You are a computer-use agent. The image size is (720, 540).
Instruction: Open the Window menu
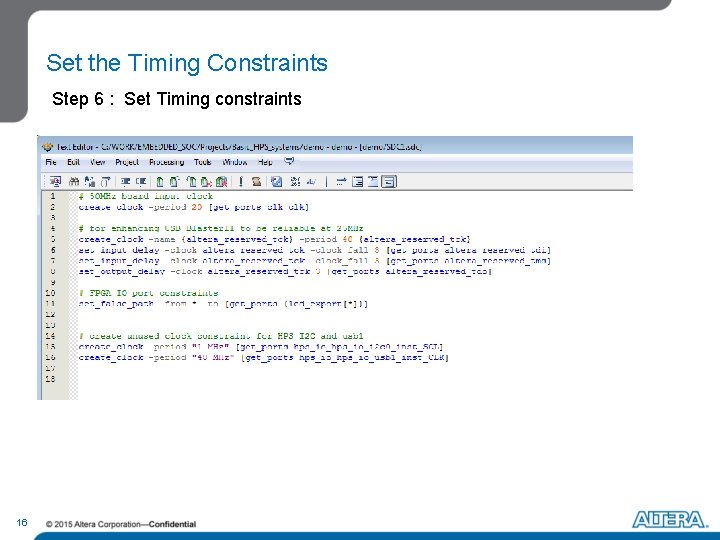point(235,162)
